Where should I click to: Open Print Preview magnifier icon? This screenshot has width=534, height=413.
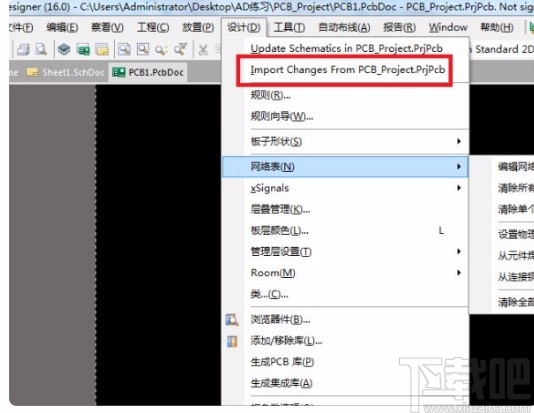point(42,50)
